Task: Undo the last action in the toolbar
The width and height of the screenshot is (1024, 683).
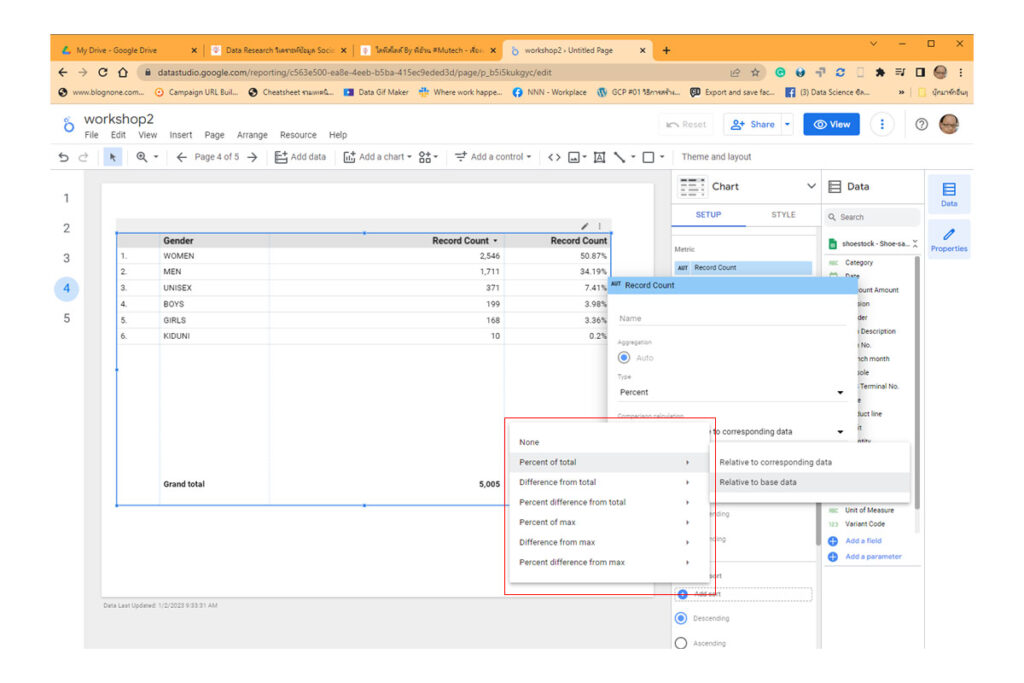Action: point(63,157)
